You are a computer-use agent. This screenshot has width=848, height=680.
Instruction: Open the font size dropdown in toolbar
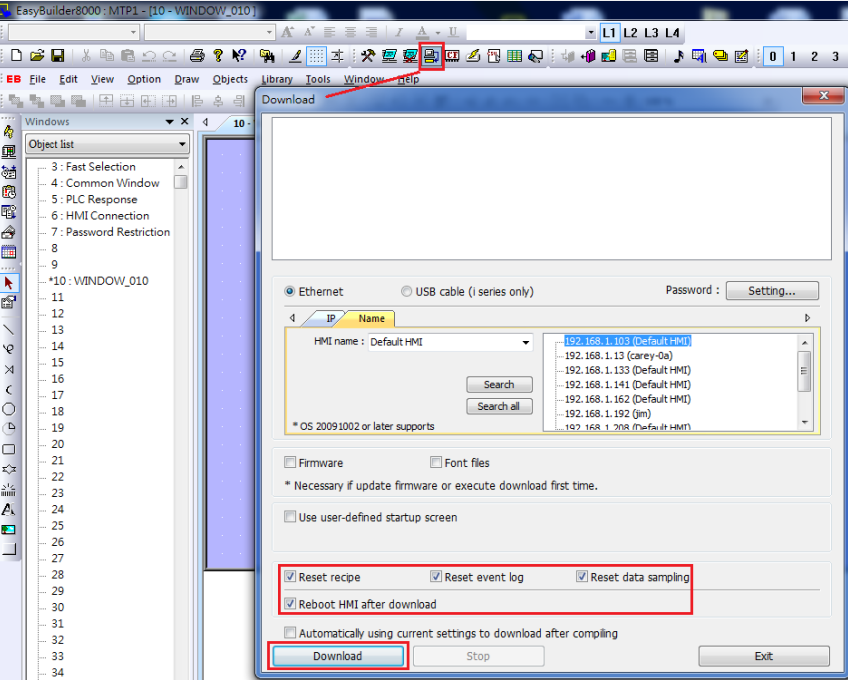269,32
